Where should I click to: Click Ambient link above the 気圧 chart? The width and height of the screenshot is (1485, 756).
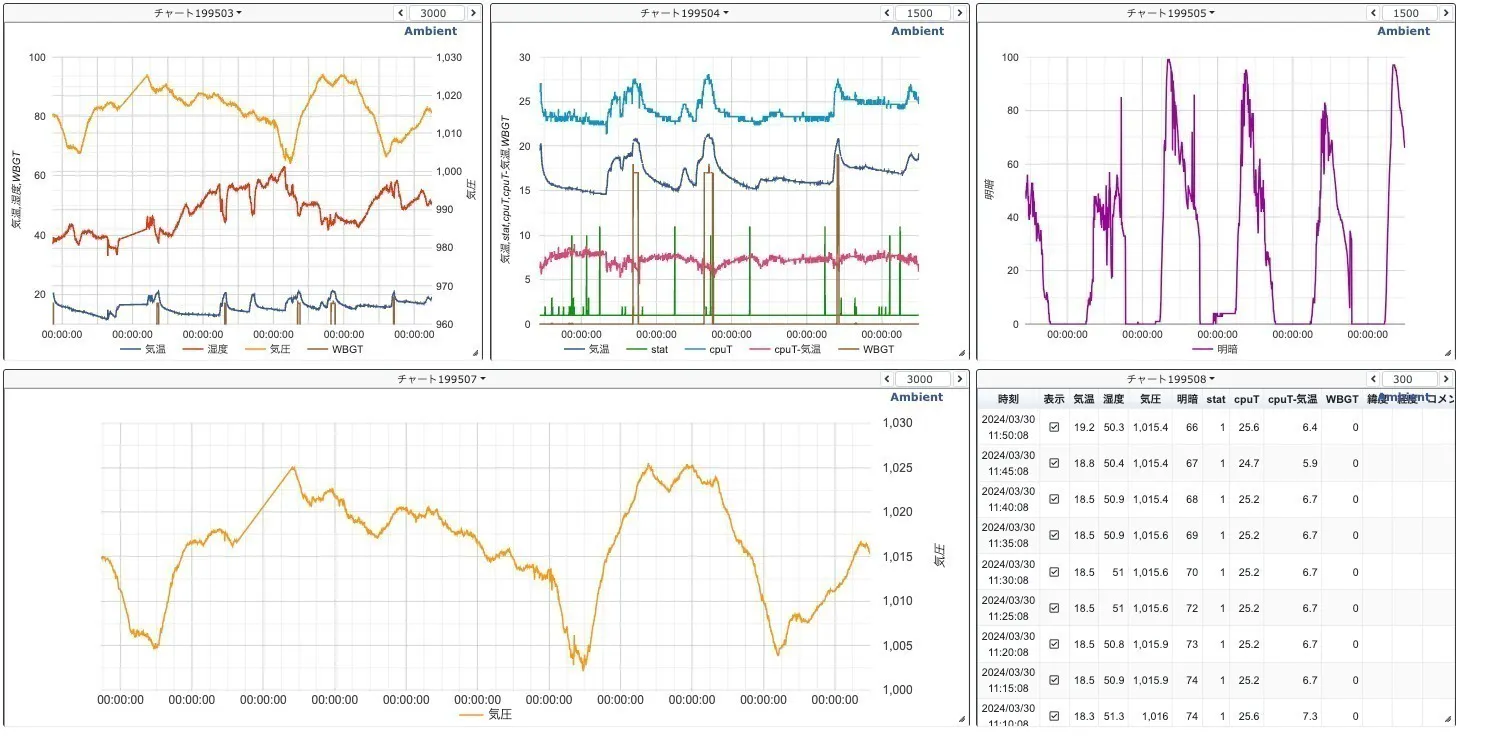pos(916,397)
